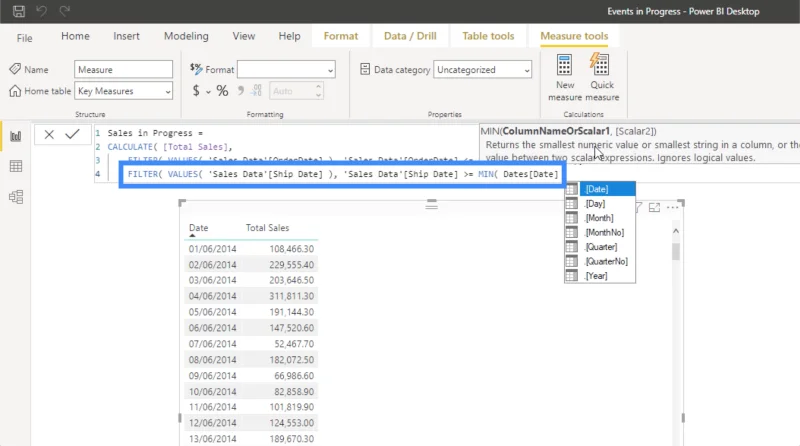This screenshot has height=446, width=800.
Task: Switch to the Insert ribbon tab
Action: click(126, 36)
